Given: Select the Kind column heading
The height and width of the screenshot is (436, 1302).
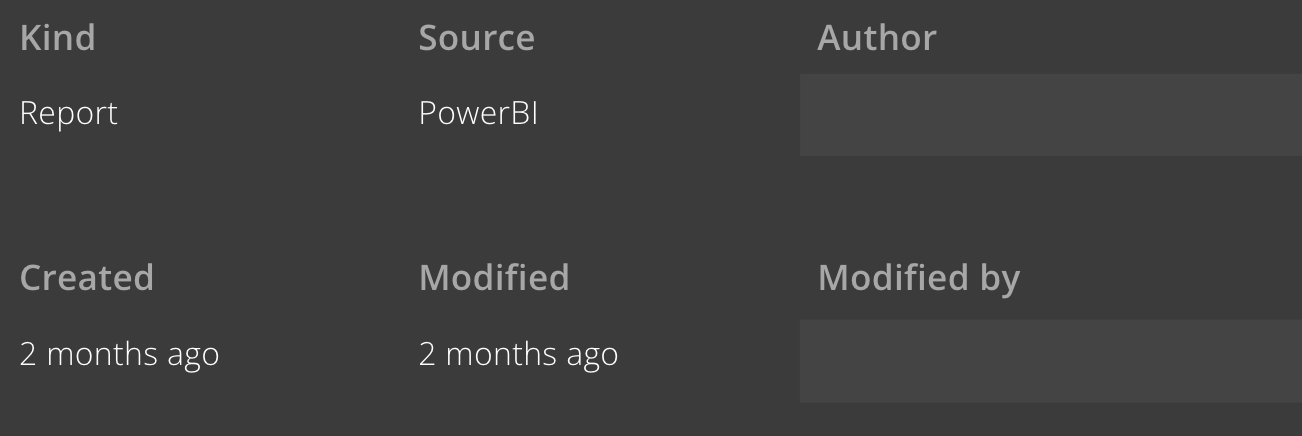Looking at the screenshot, I should [58, 38].
